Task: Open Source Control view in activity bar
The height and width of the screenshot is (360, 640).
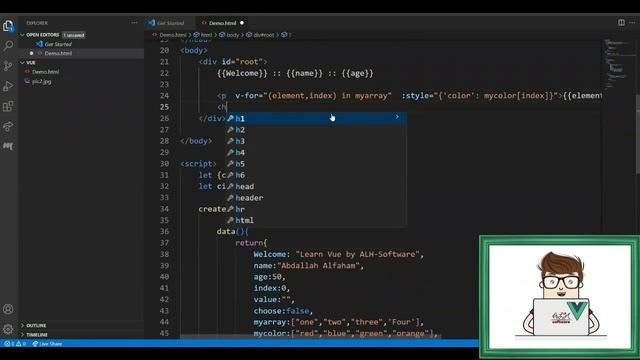Action: [x=8, y=66]
